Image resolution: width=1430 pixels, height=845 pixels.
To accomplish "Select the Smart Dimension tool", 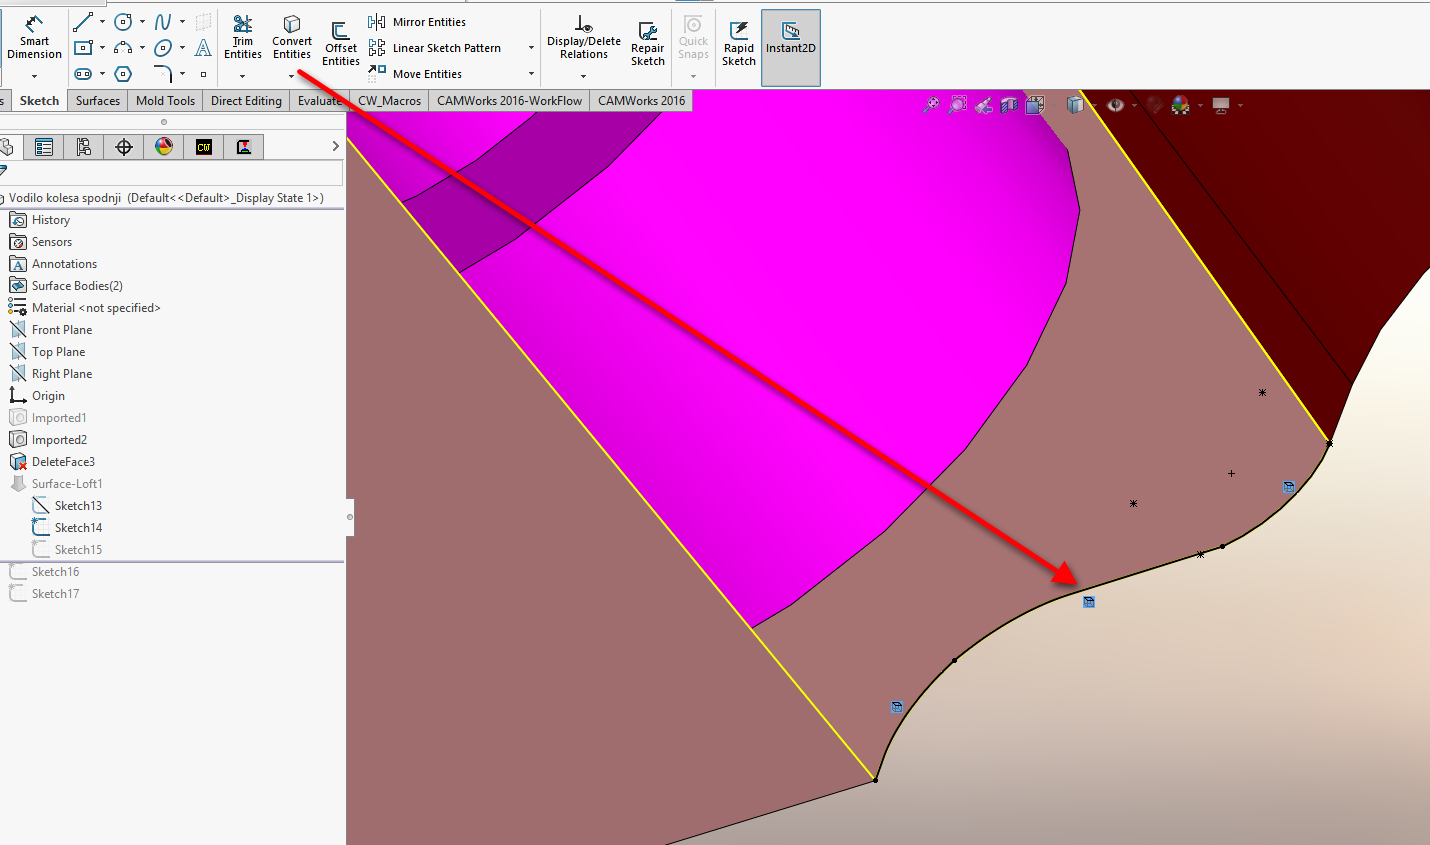I will point(34,39).
